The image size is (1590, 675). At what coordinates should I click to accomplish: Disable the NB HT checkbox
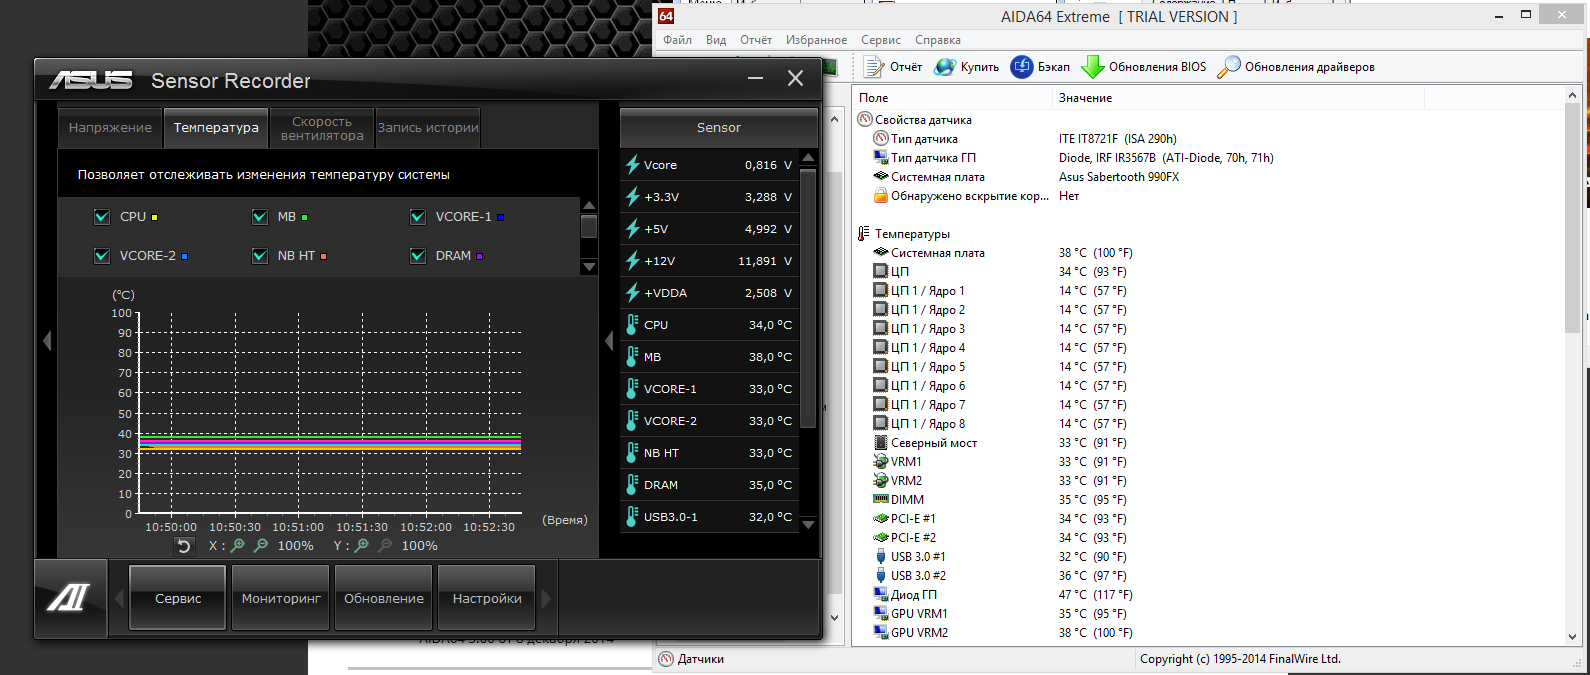pyautogui.click(x=260, y=256)
